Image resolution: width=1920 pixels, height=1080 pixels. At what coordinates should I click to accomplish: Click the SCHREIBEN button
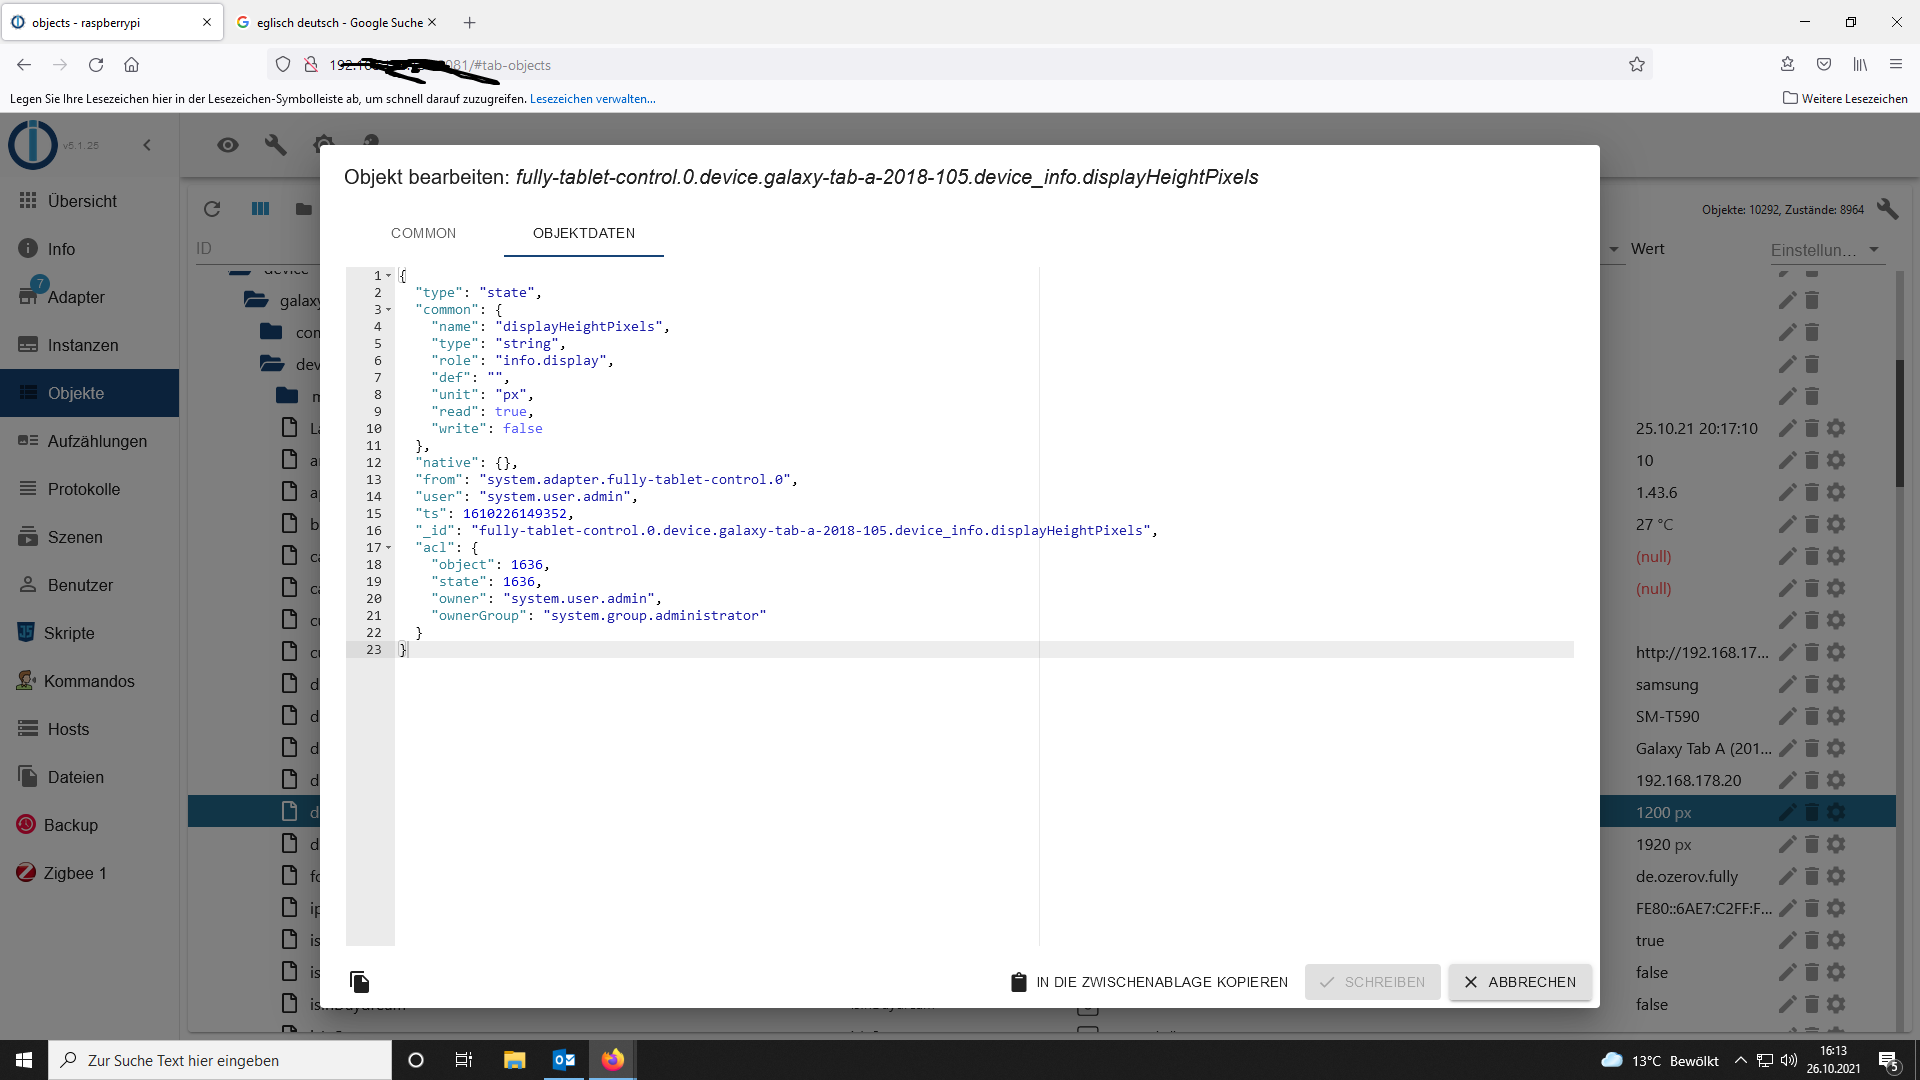pyautogui.click(x=1372, y=982)
